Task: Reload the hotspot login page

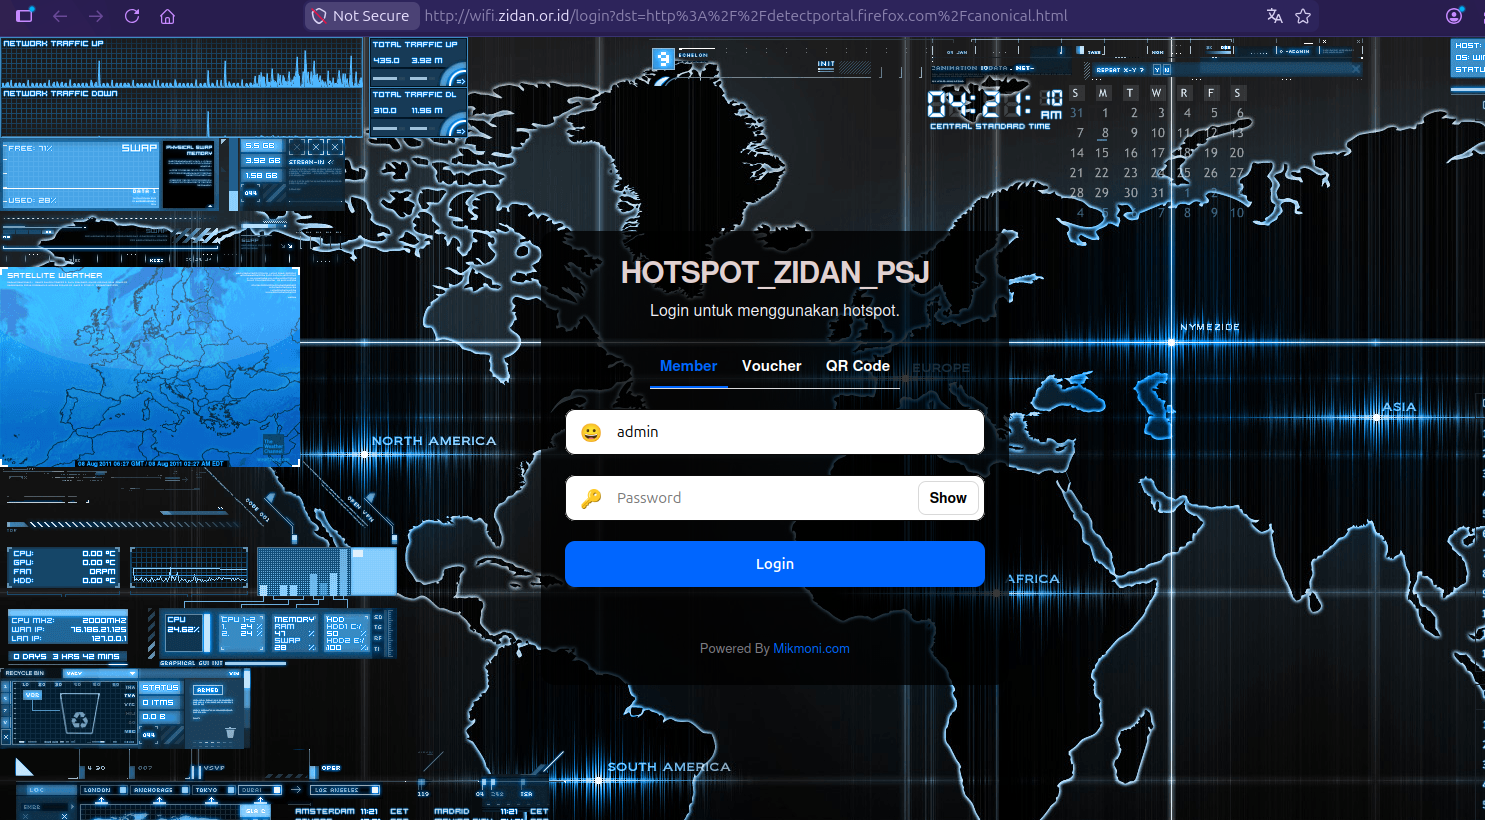Action: pyautogui.click(x=132, y=16)
